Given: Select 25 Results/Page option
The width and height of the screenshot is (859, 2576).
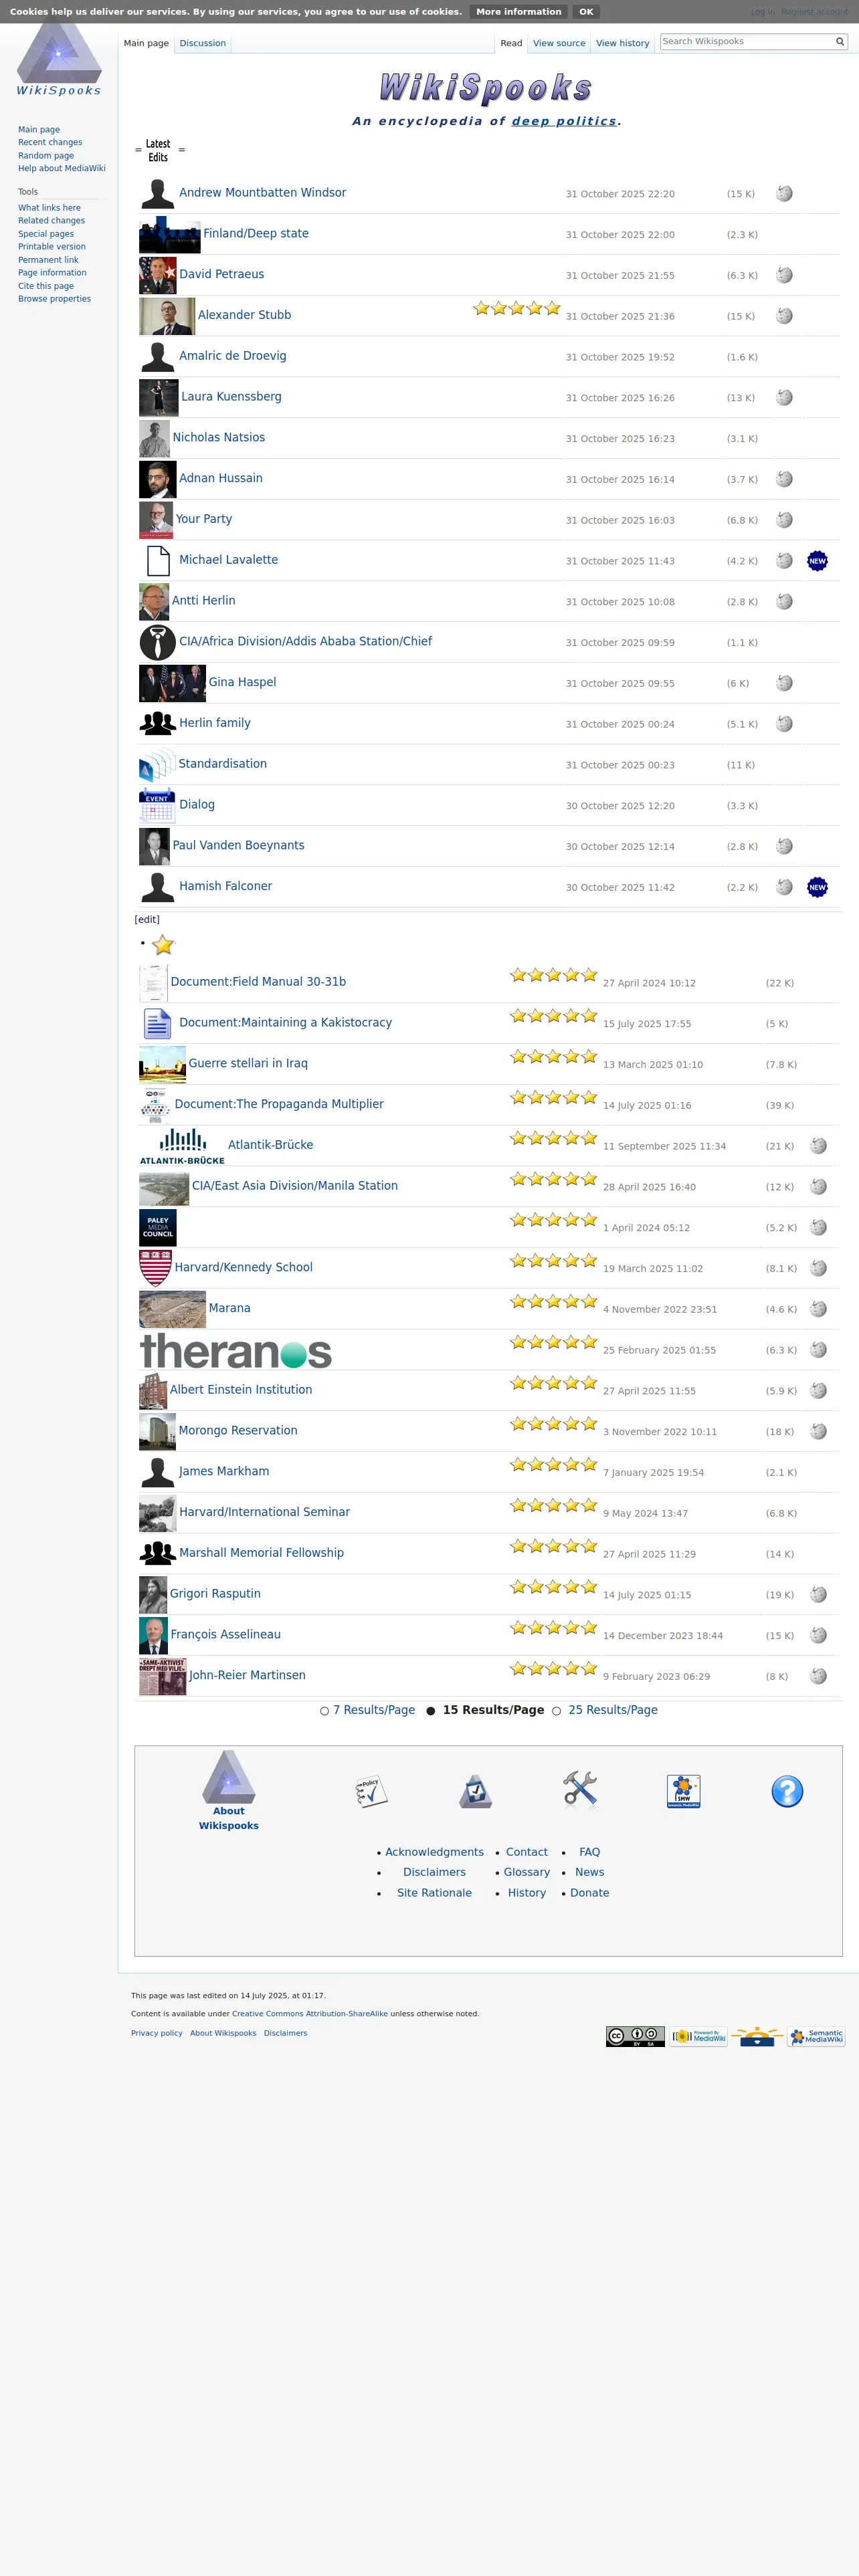Looking at the screenshot, I should point(613,1710).
